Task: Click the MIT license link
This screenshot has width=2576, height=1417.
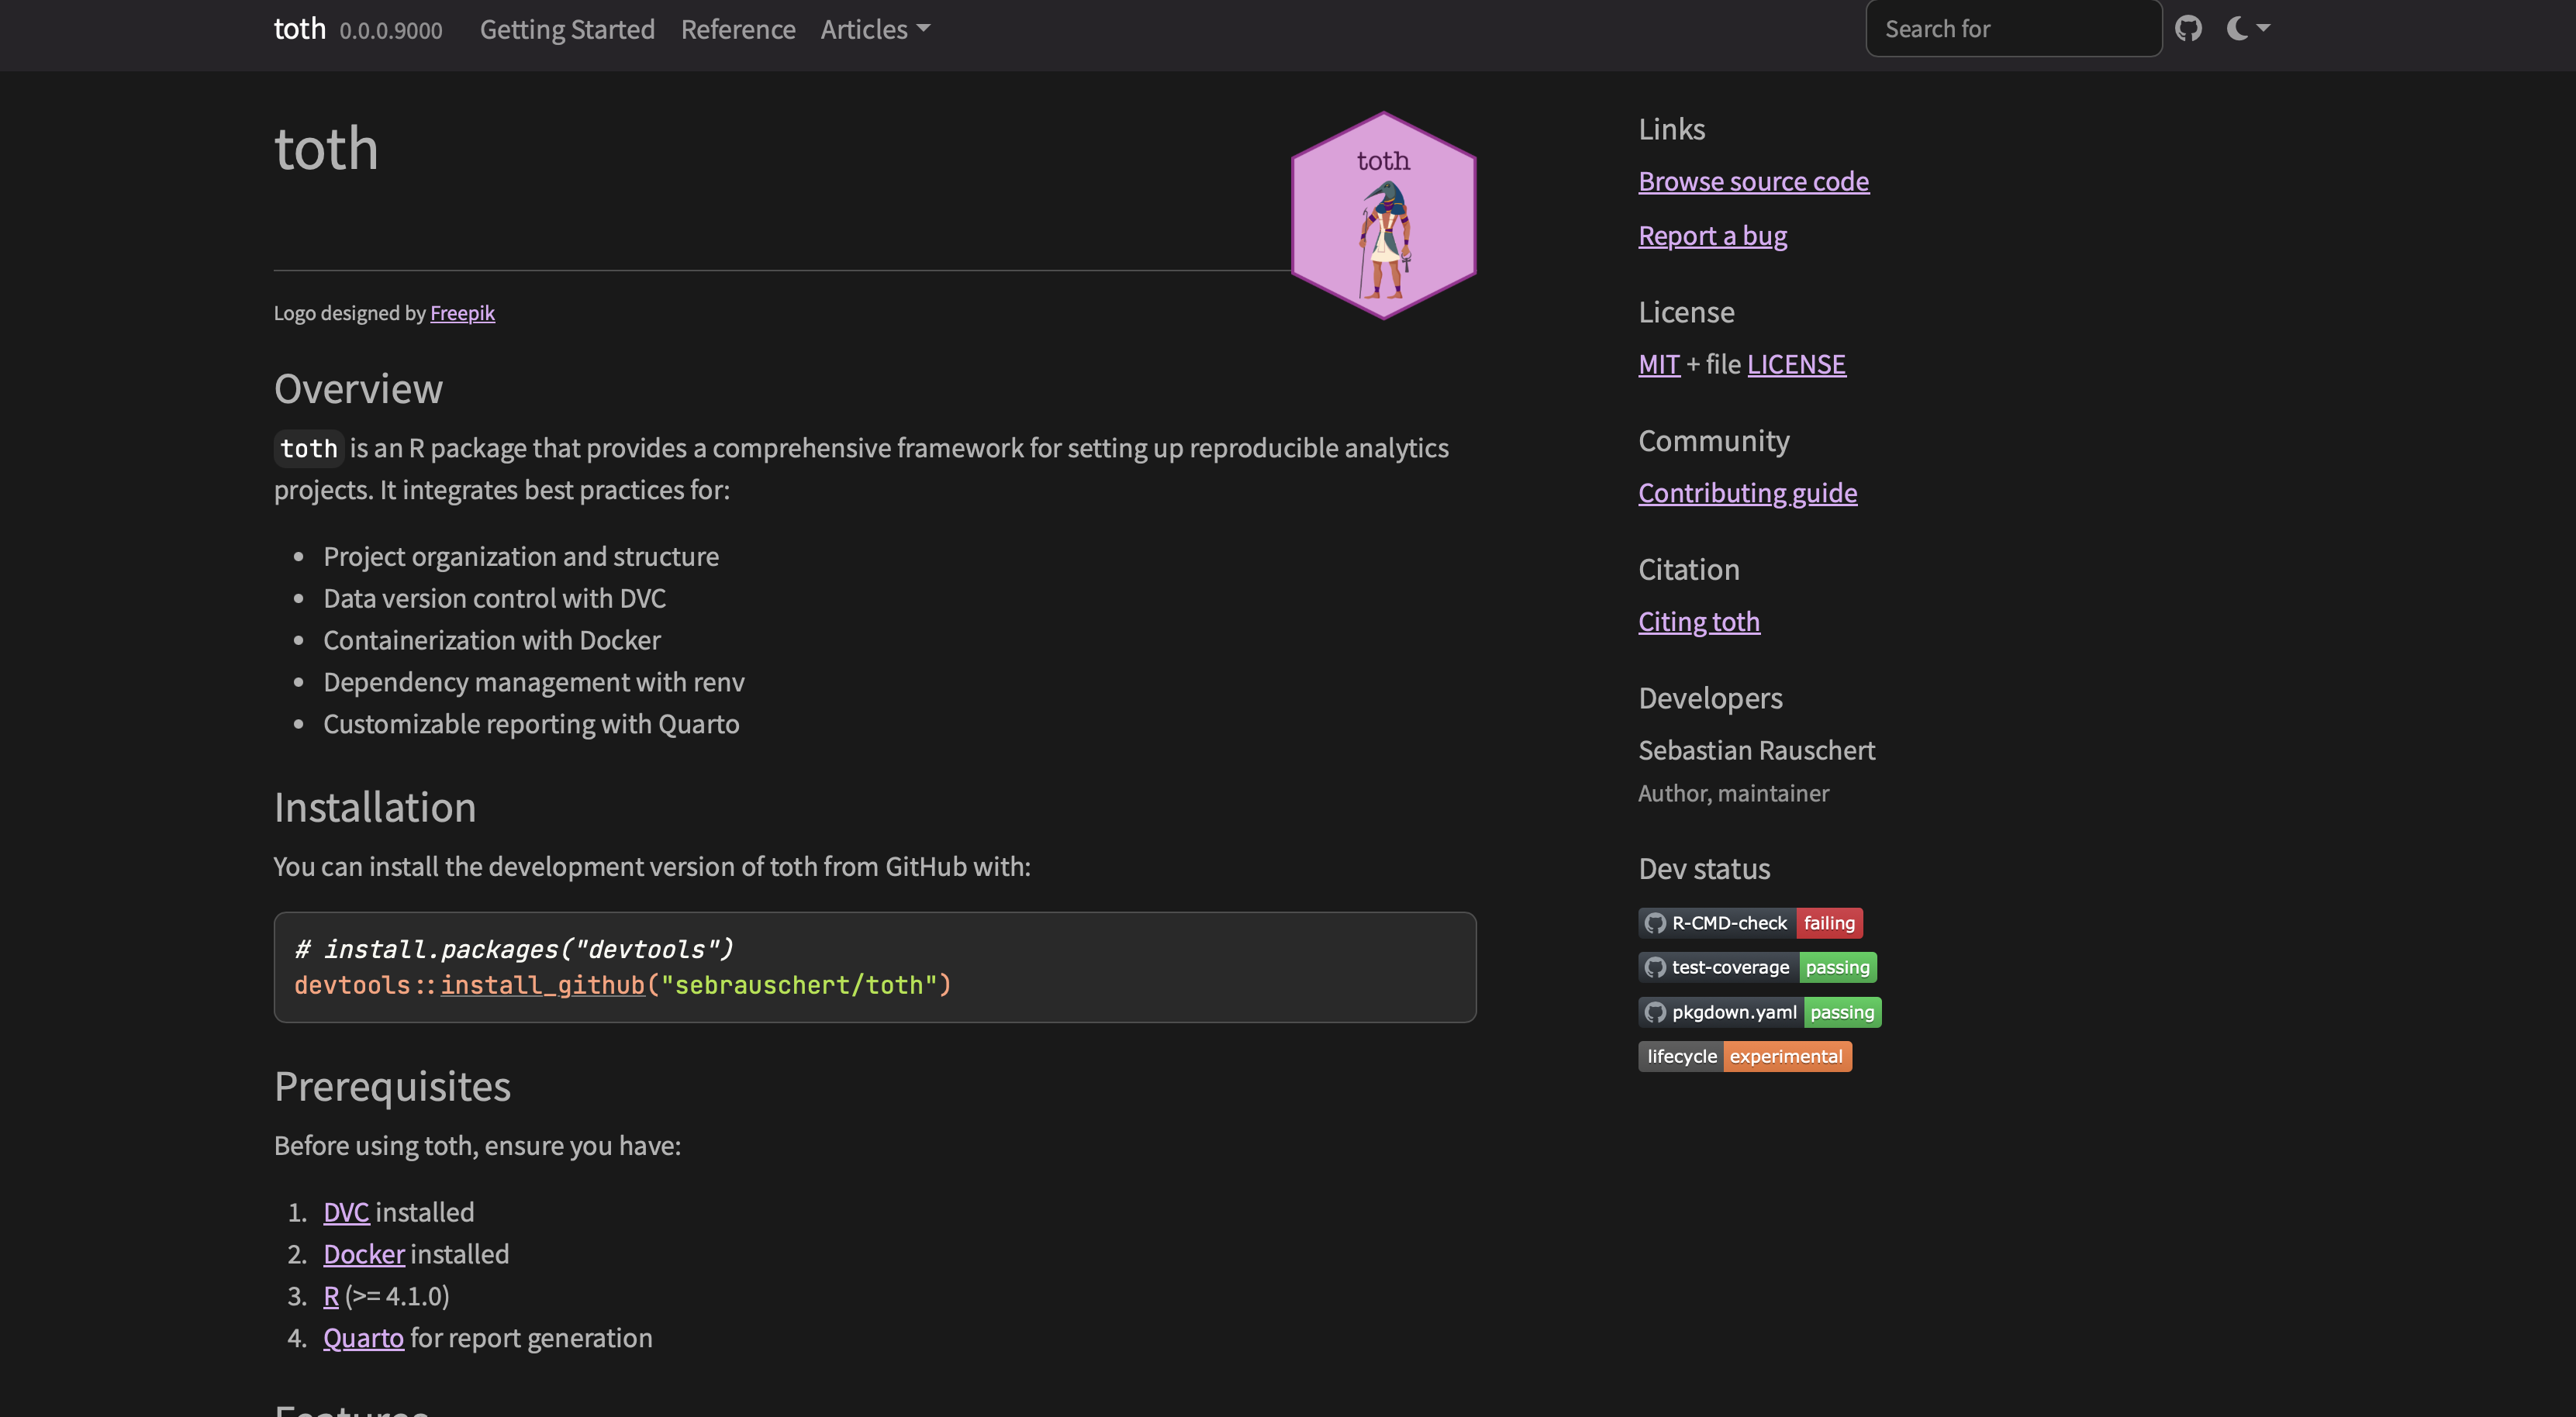Action: 1658,365
